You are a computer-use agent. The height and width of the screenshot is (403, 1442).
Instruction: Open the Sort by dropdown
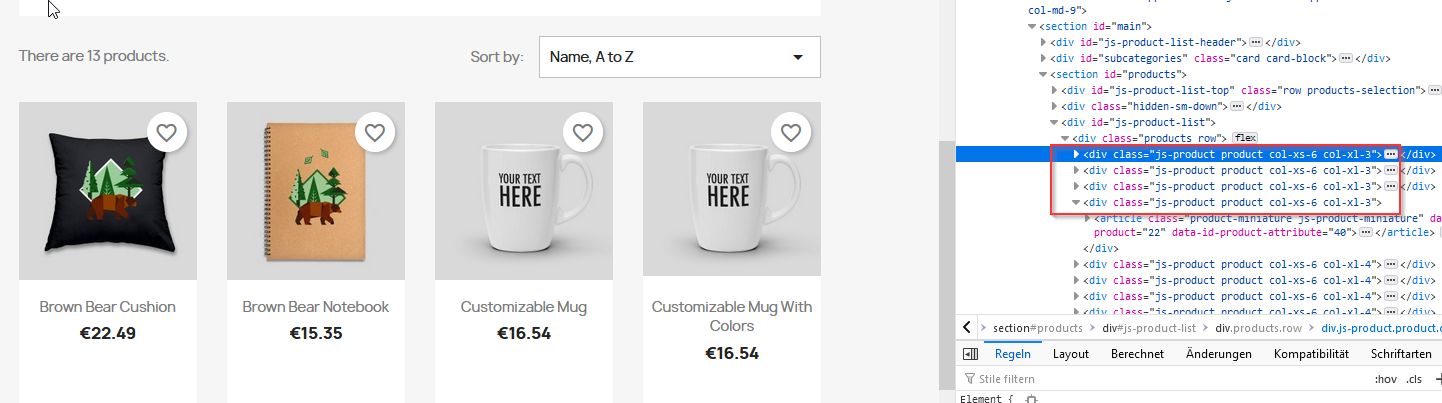(x=679, y=57)
